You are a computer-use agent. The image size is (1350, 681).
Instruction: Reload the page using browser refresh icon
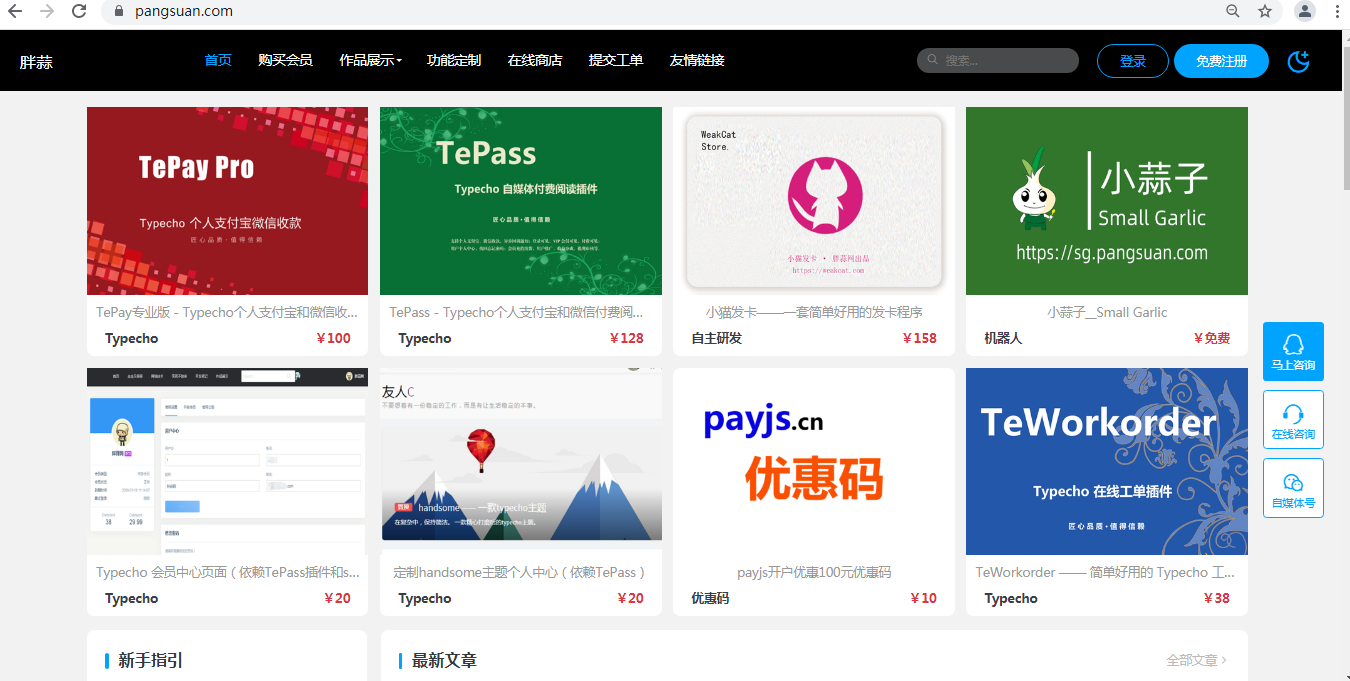point(79,11)
